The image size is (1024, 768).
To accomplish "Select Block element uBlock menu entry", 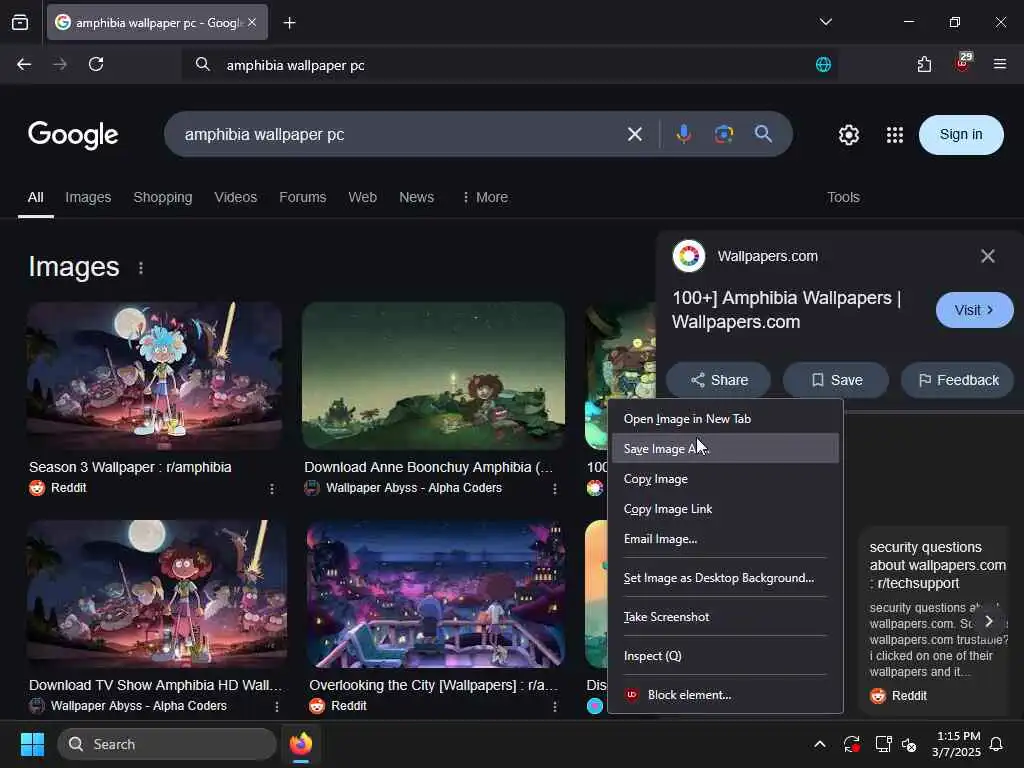I will coord(725,695).
